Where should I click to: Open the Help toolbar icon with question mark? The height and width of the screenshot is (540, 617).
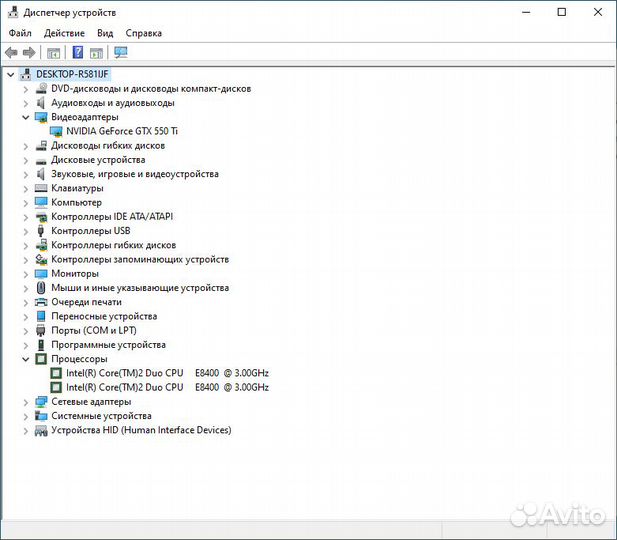tap(78, 52)
